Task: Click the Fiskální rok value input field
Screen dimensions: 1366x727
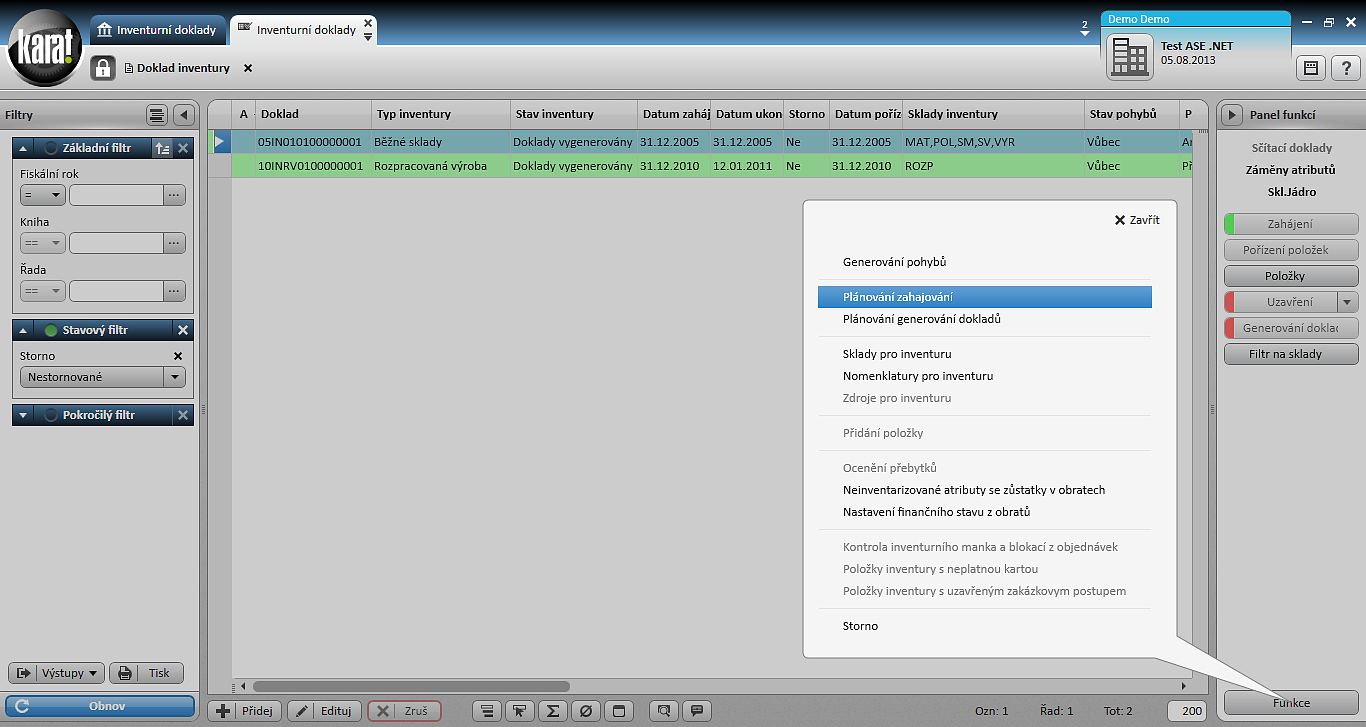Action: [x=116, y=195]
